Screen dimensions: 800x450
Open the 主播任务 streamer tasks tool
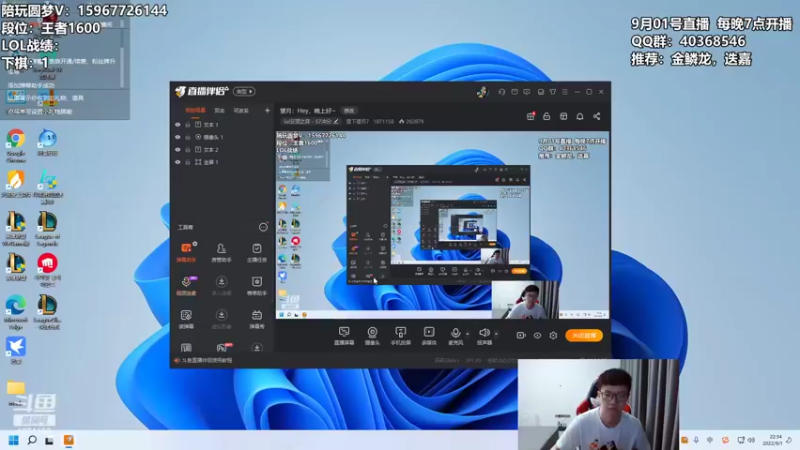point(257,252)
